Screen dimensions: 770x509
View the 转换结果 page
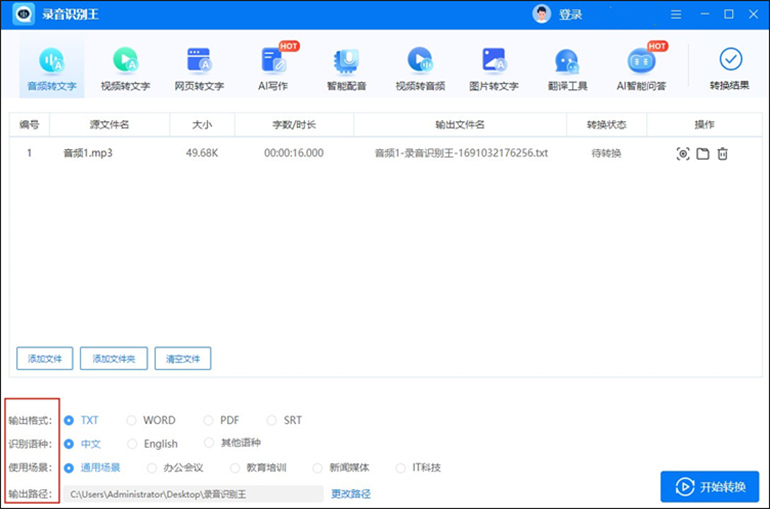click(x=730, y=69)
